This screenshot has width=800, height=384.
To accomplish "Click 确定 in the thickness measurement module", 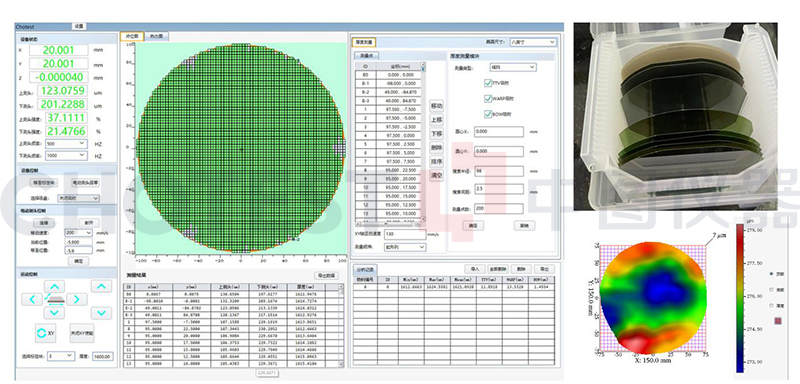I will [473, 225].
